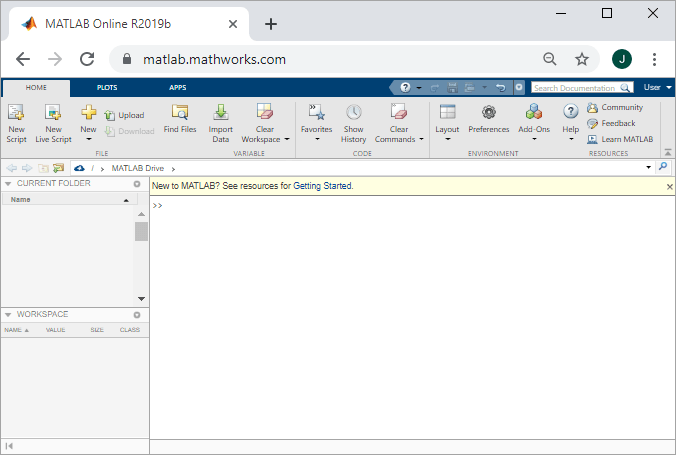Open the New file plus icon
676x455 pixels.
click(x=88, y=113)
